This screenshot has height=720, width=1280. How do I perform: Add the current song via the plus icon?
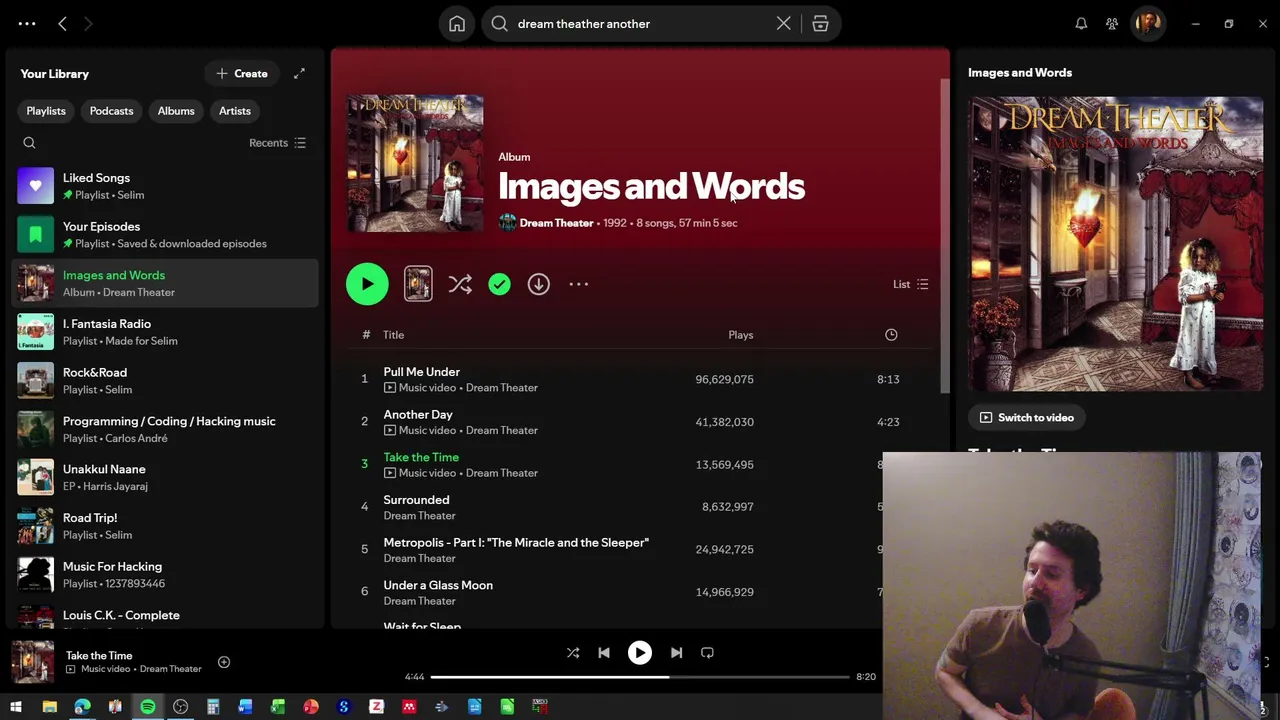[224, 662]
